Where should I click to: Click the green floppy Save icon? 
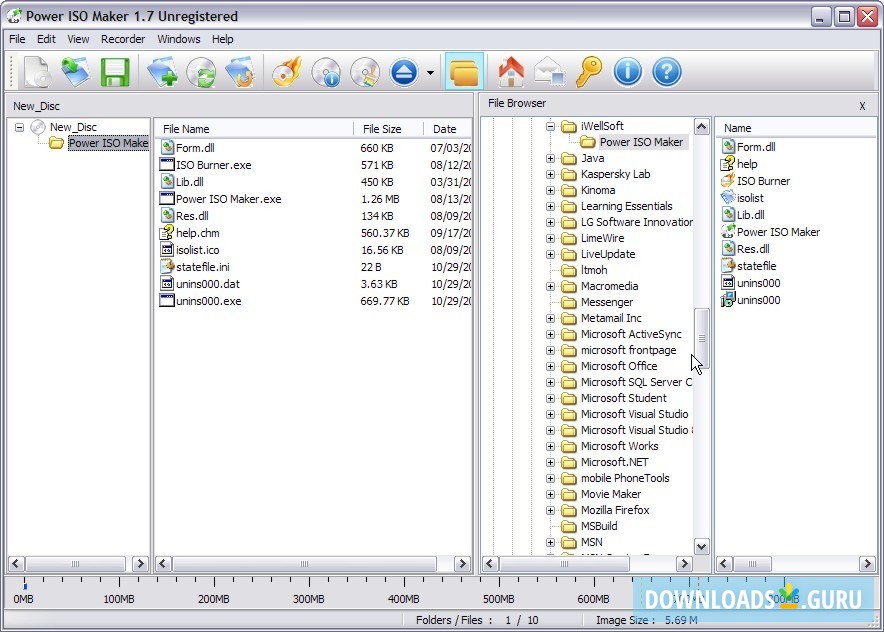[x=115, y=72]
